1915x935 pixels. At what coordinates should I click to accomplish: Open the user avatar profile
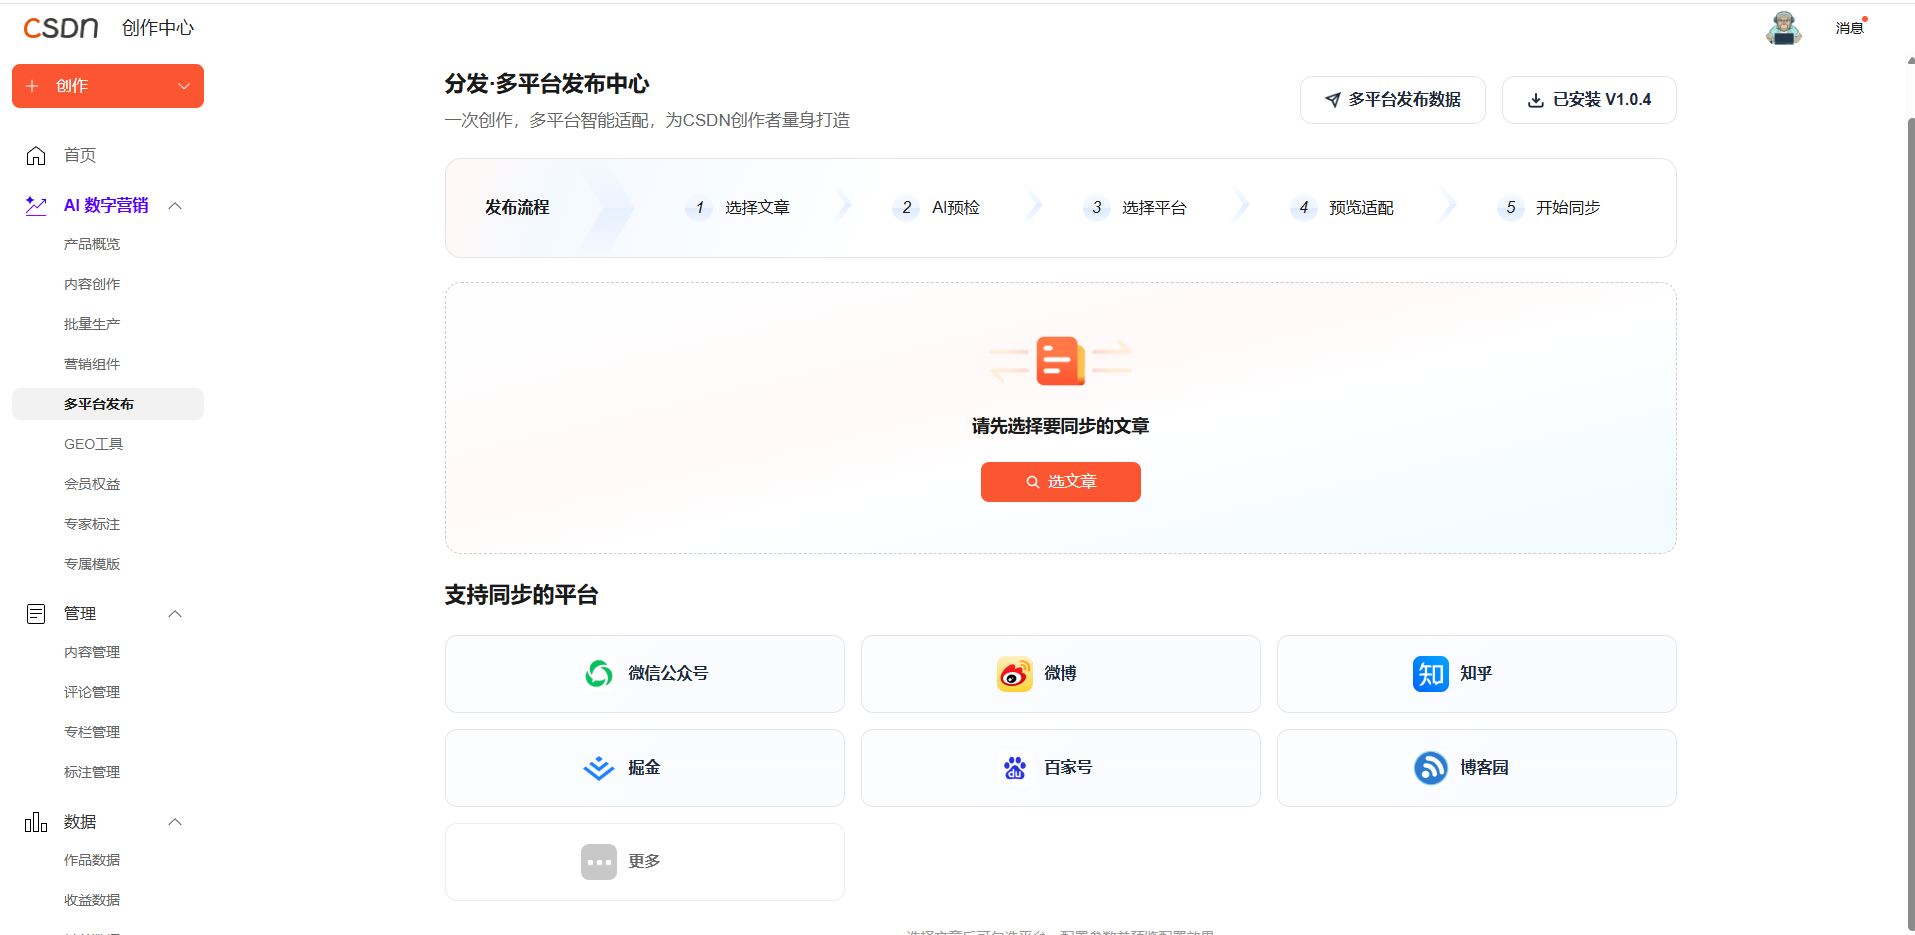click(1783, 28)
